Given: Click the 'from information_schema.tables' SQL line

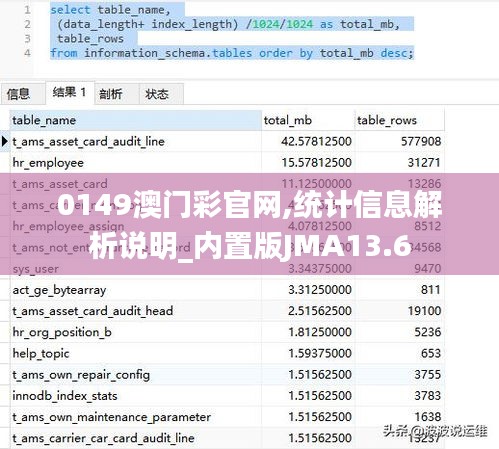Looking at the screenshot, I should (232, 53).
